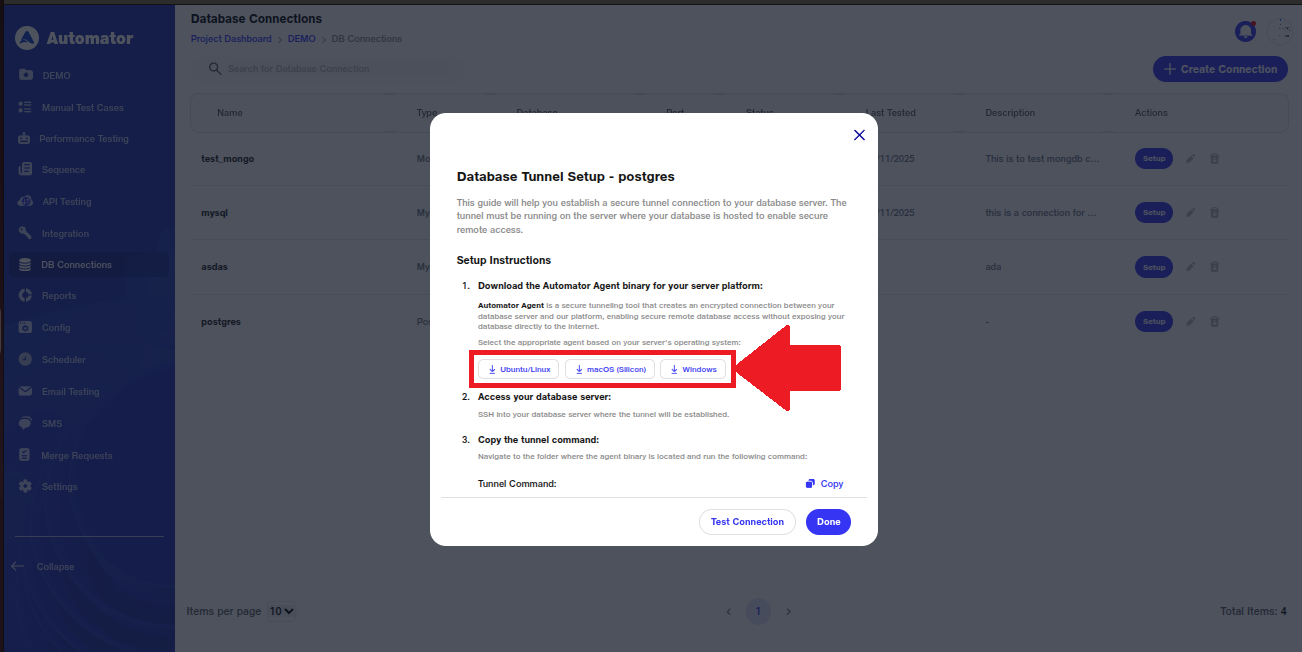Screen dimensions: 1302x652
Task: Expand the Items per page dropdown
Action: click(282, 611)
